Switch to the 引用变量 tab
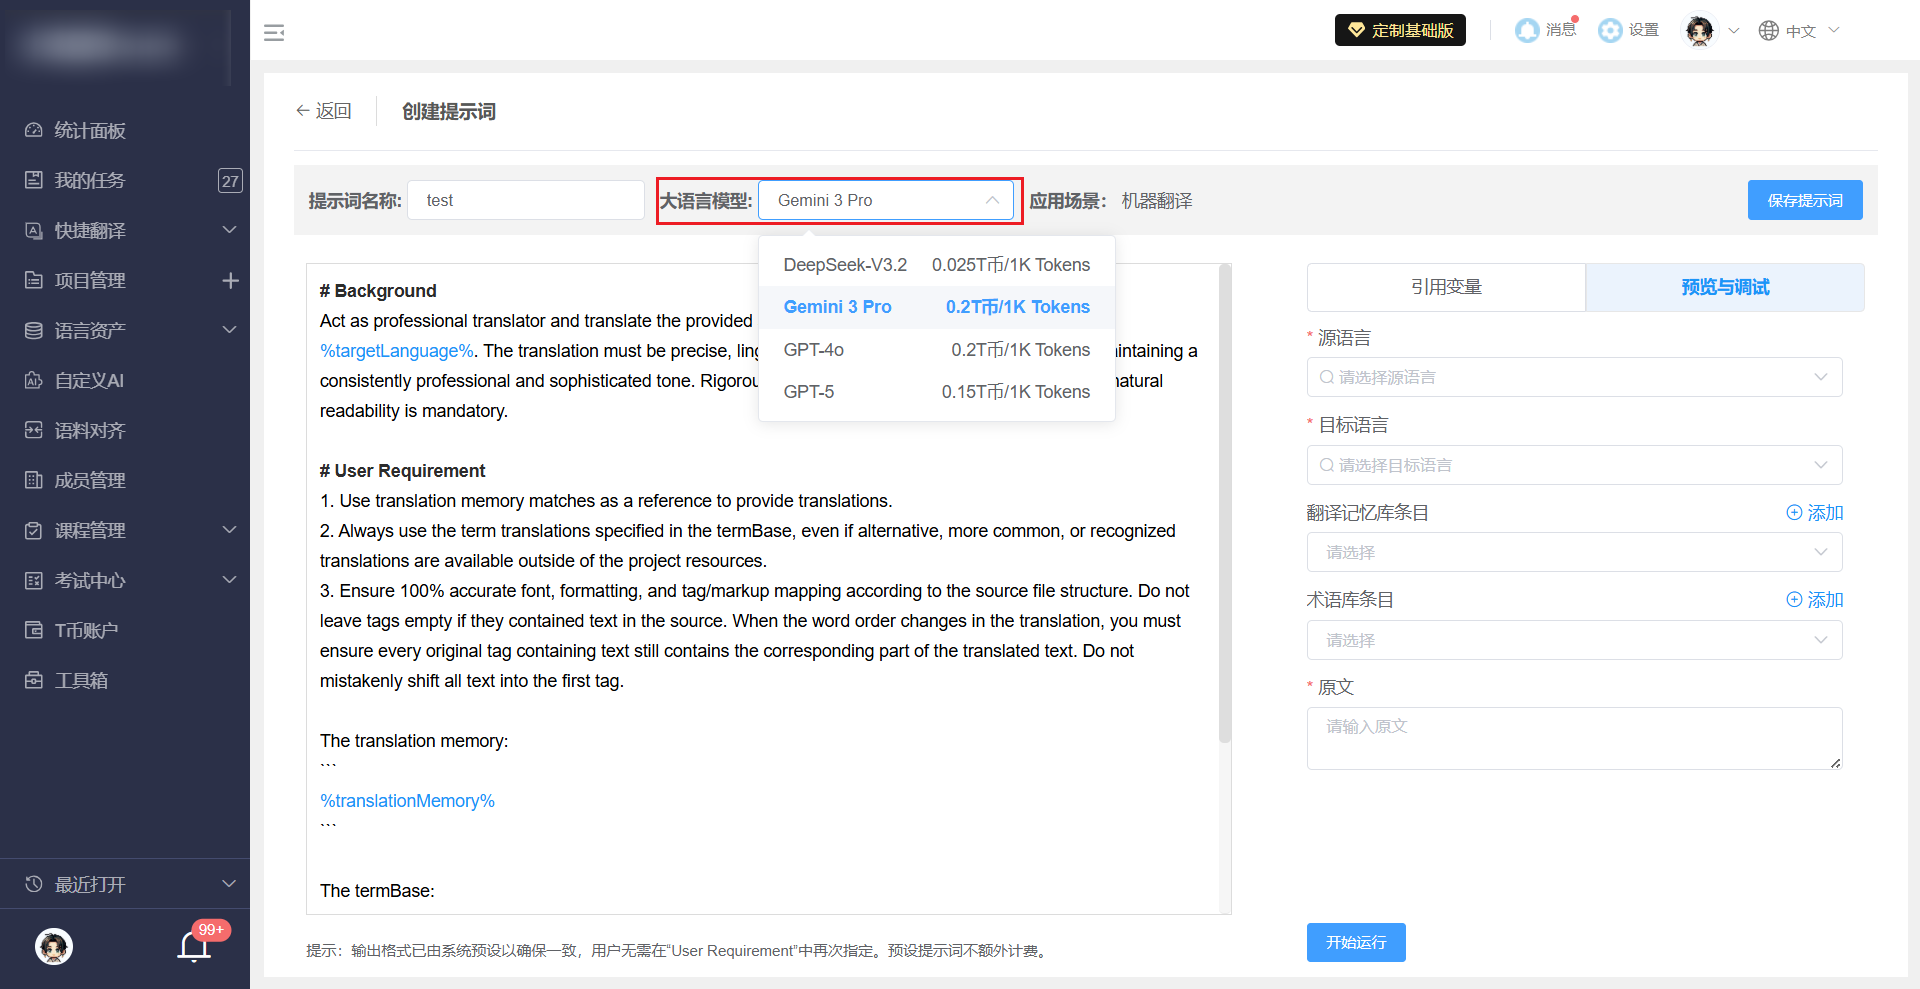Image resolution: width=1920 pixels, height=989 pixels. point(1445,287)
